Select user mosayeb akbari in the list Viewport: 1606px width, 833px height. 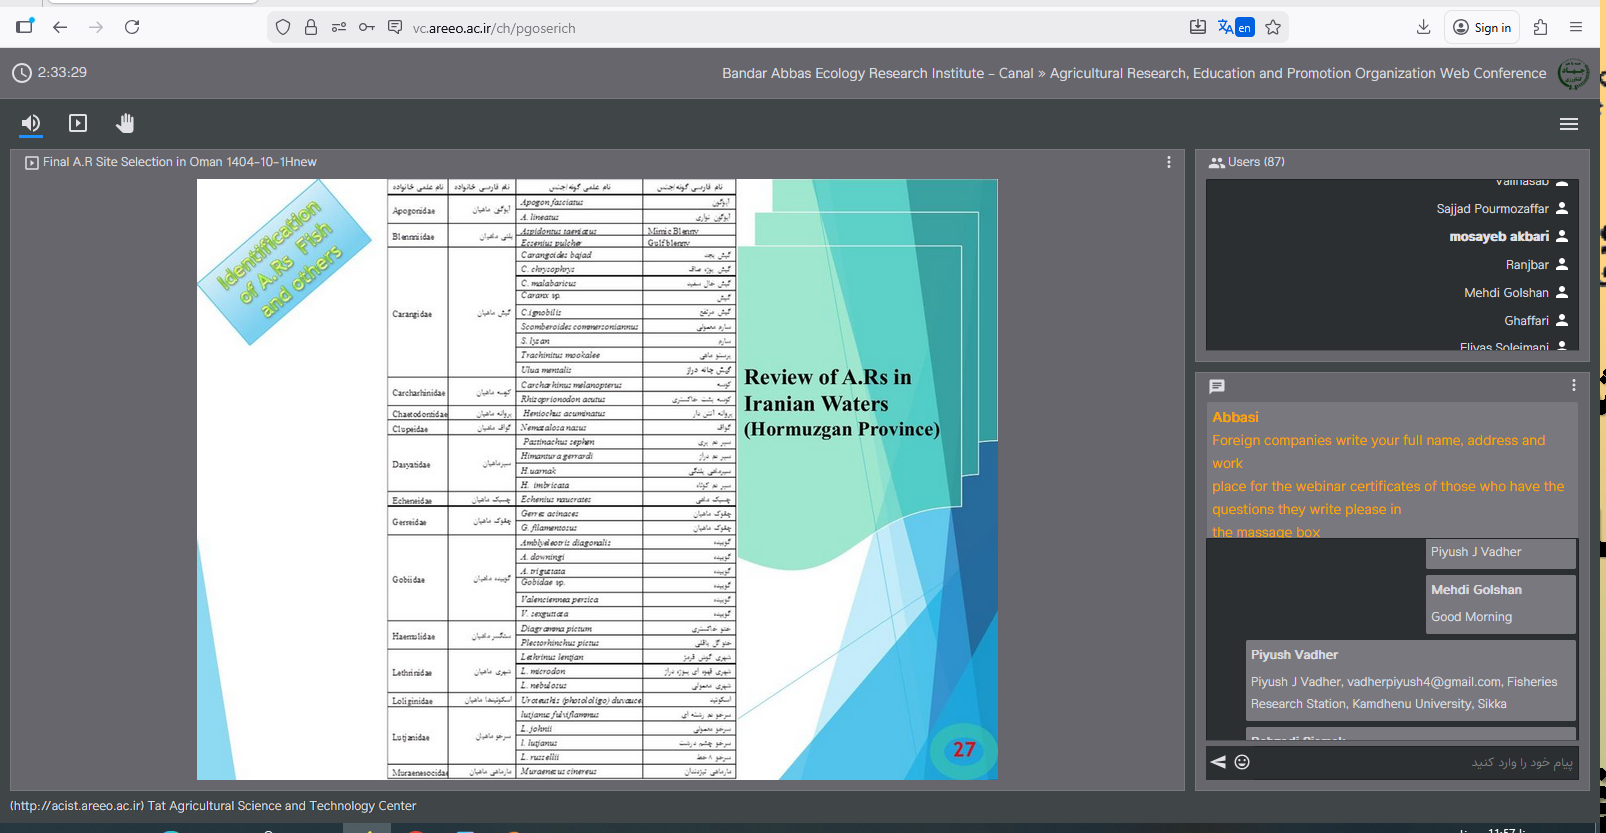click(1498, 237)
